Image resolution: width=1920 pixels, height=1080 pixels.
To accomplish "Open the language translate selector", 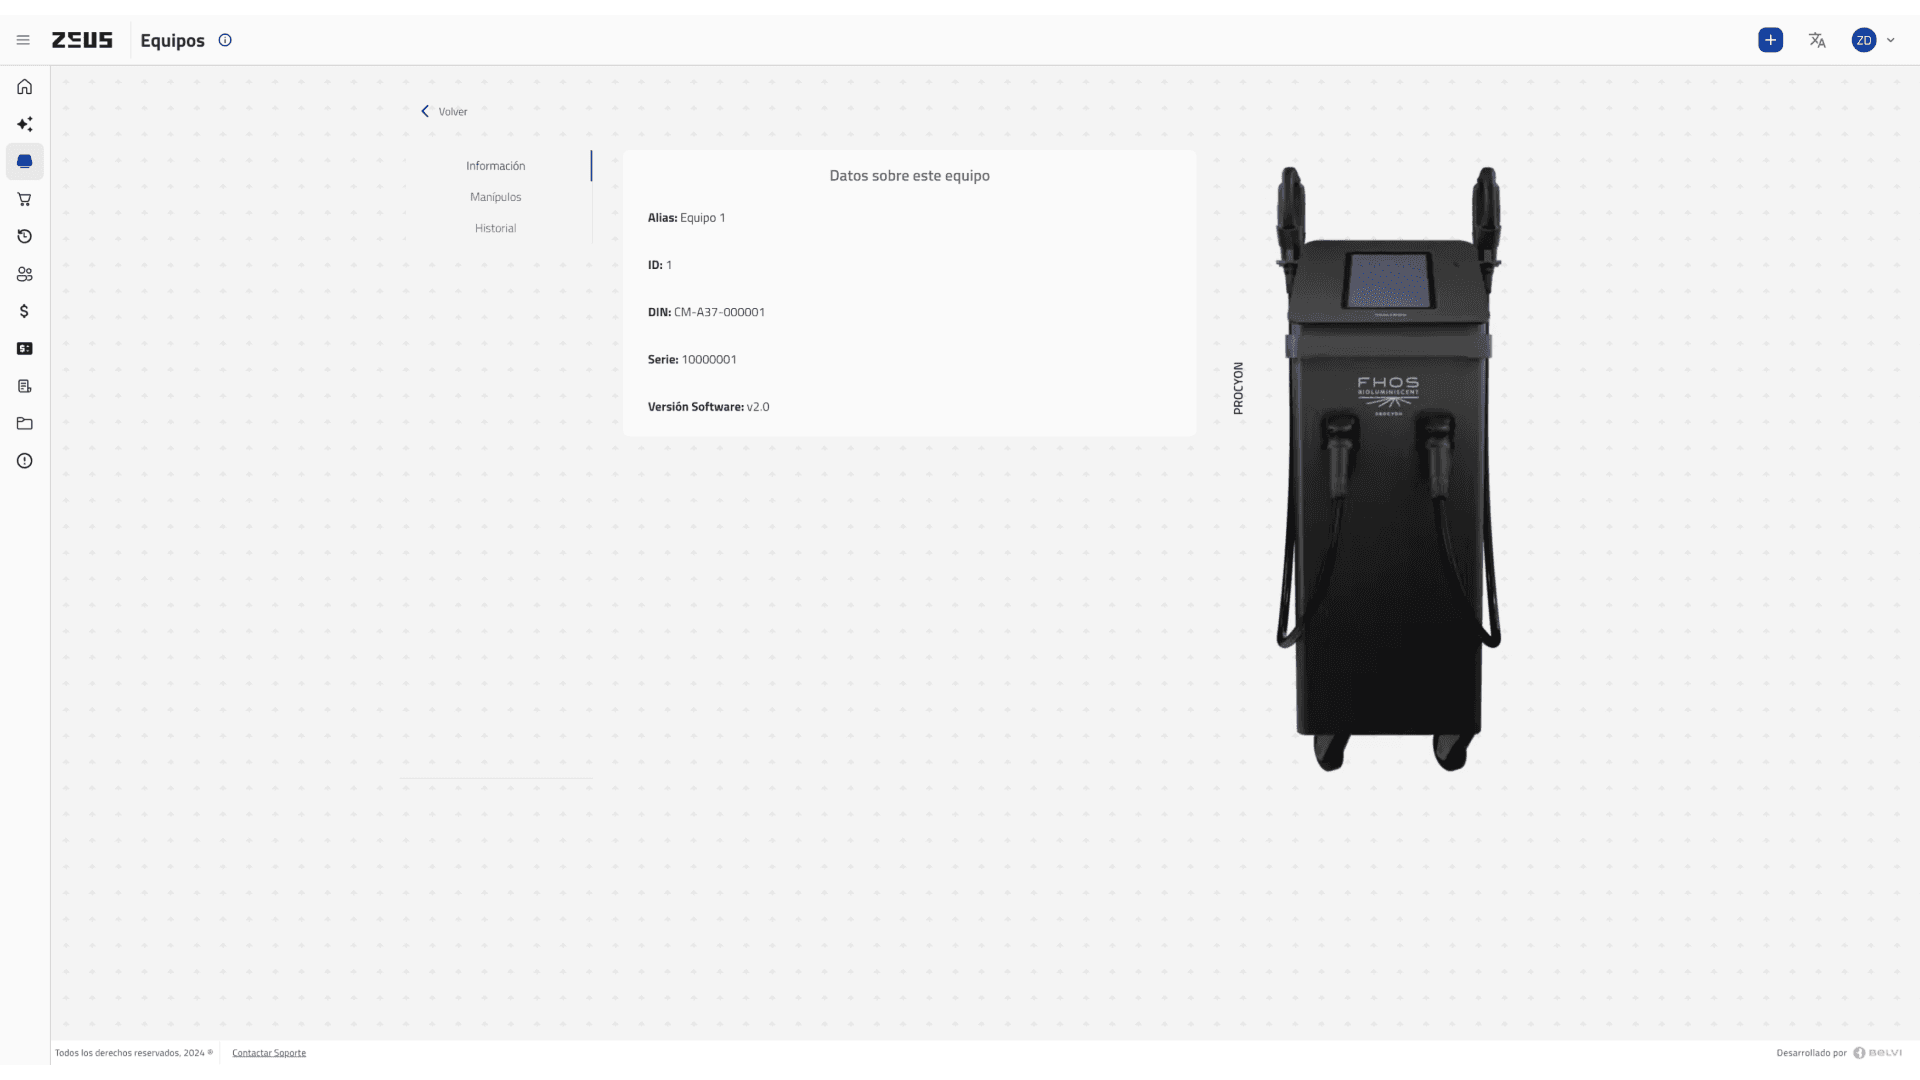I will coord(1817,40).
